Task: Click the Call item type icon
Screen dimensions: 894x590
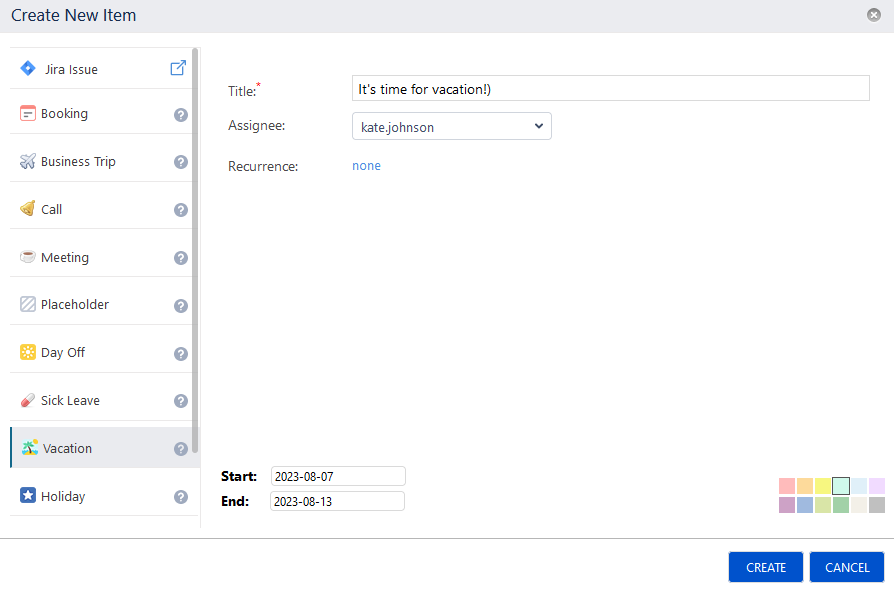Action: click(27, 209)
